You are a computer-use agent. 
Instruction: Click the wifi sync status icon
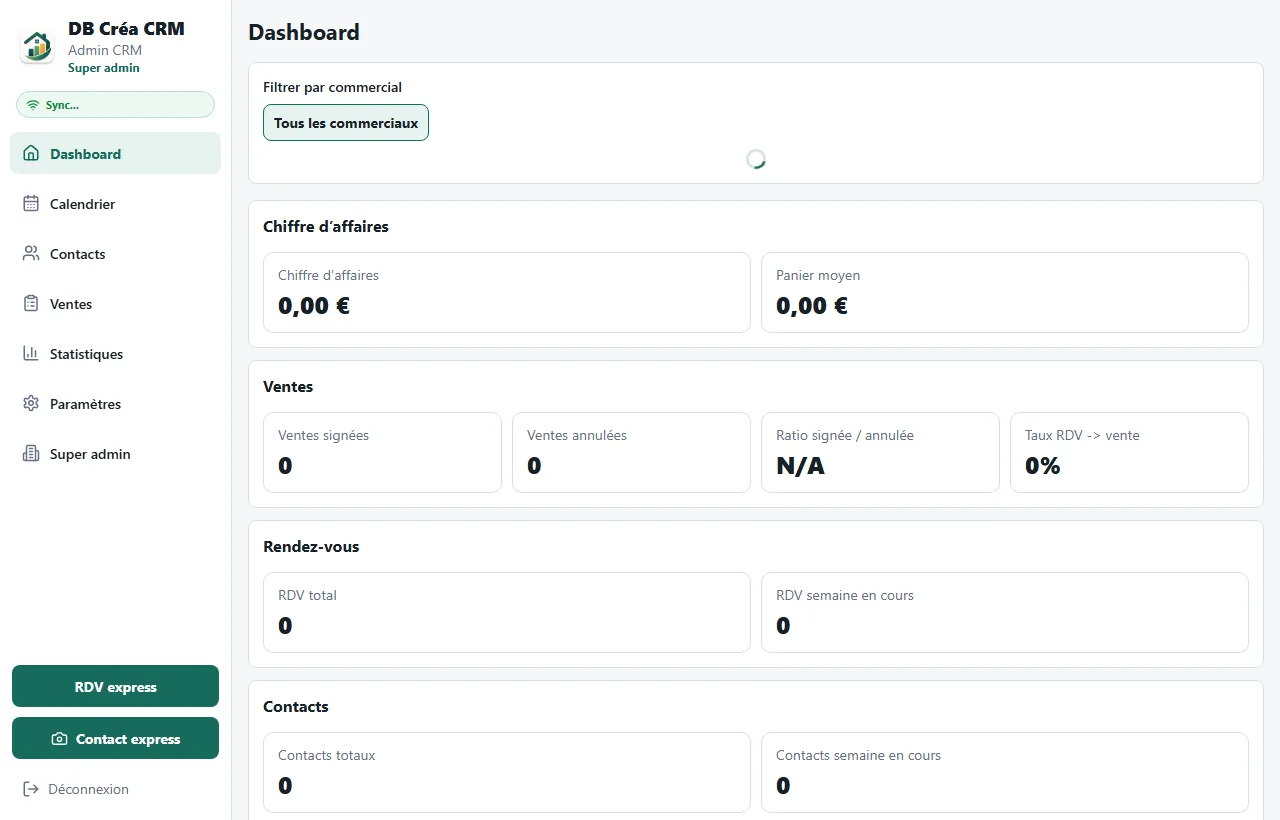click(33, 105)
